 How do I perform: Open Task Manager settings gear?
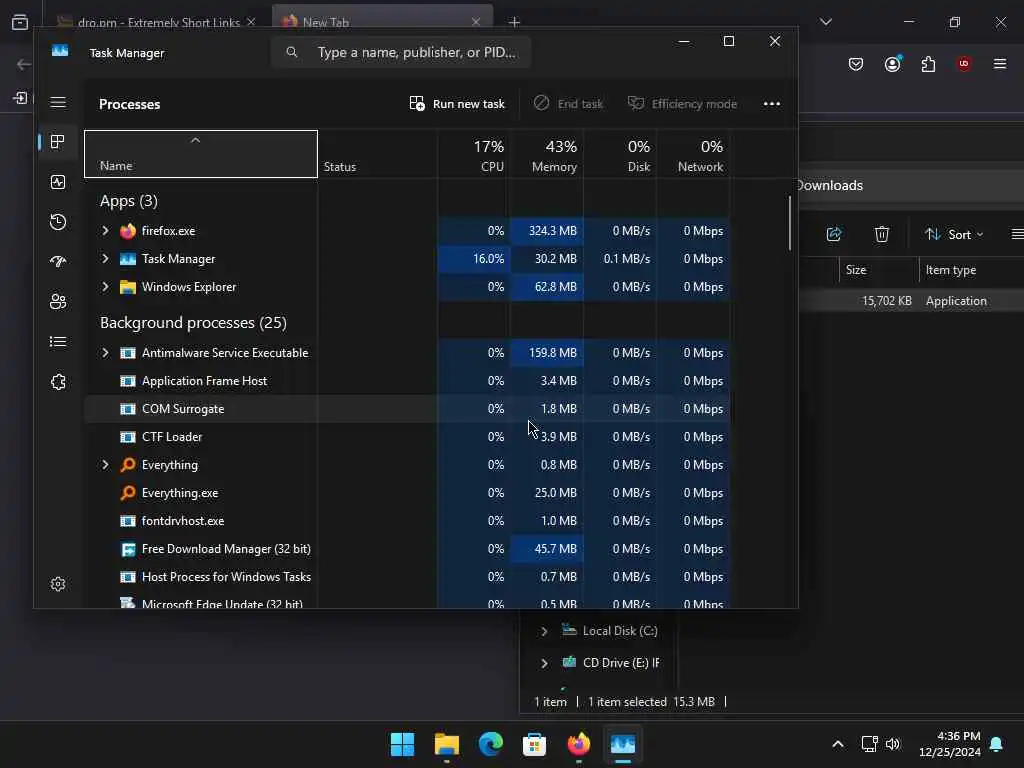tap(58, 584)
